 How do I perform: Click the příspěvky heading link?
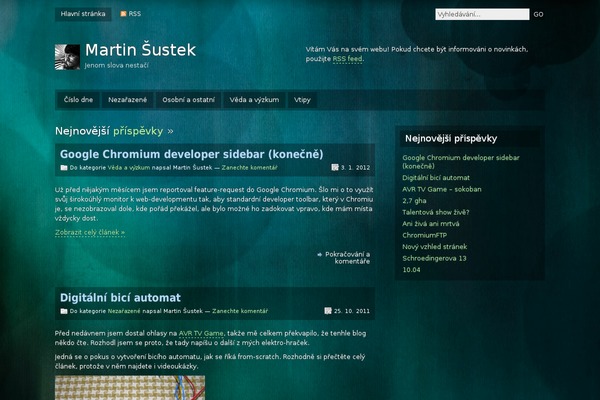[x=138, y=131]
